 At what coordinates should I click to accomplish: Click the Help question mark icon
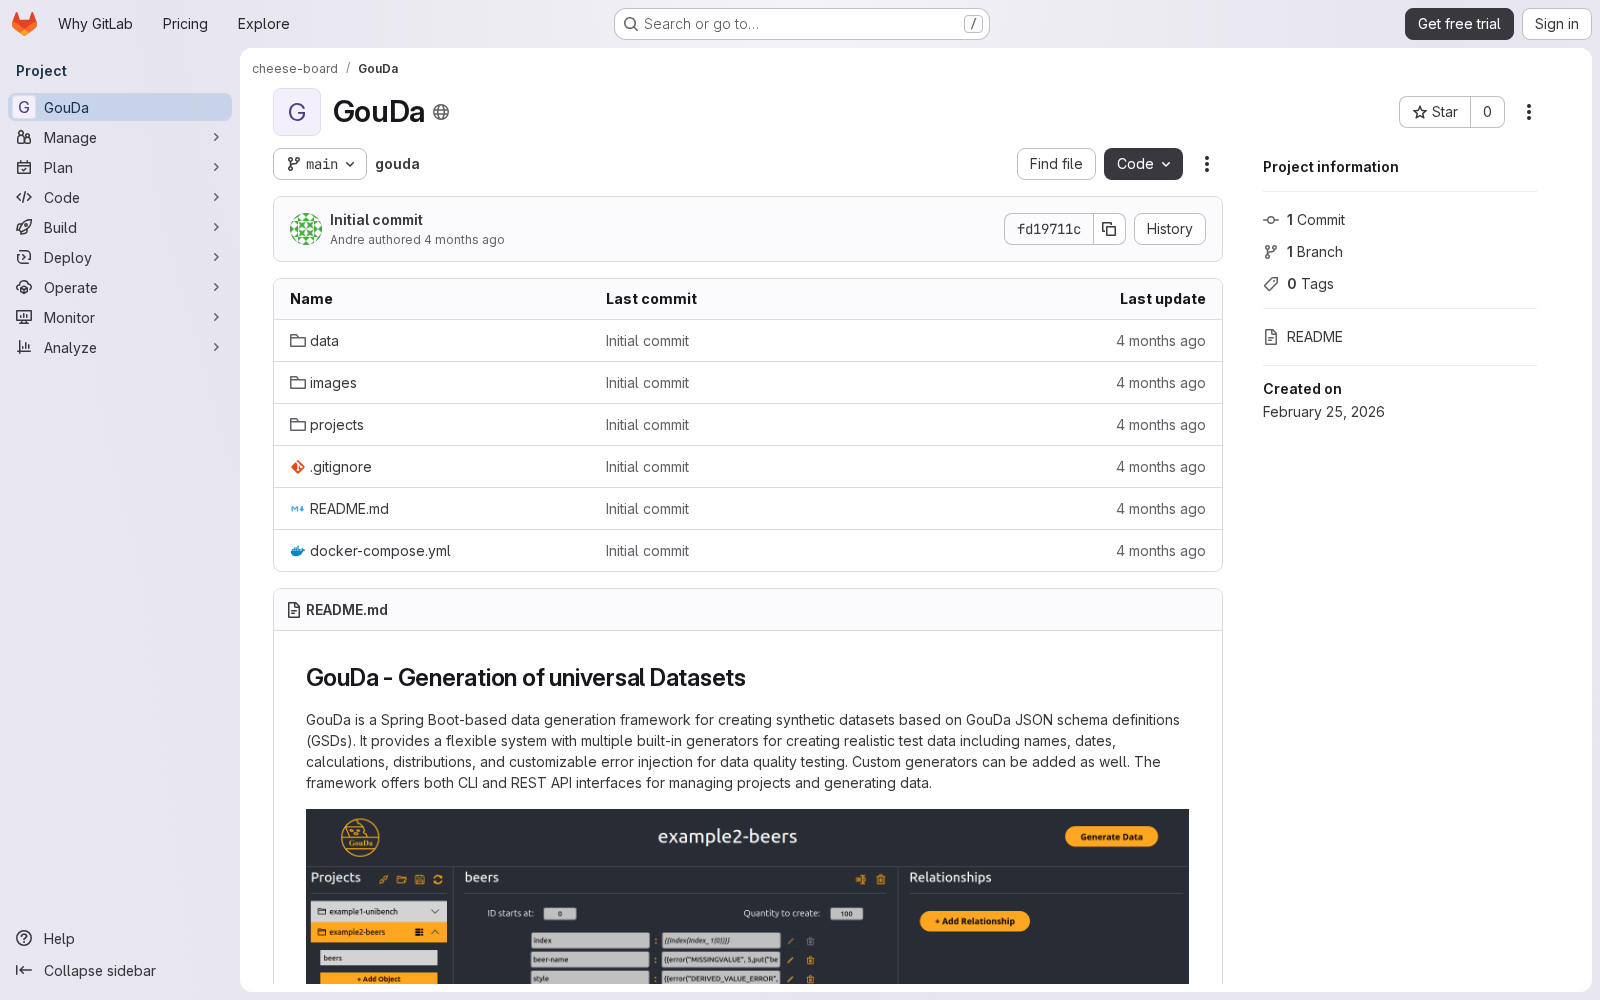click(24, 939)
